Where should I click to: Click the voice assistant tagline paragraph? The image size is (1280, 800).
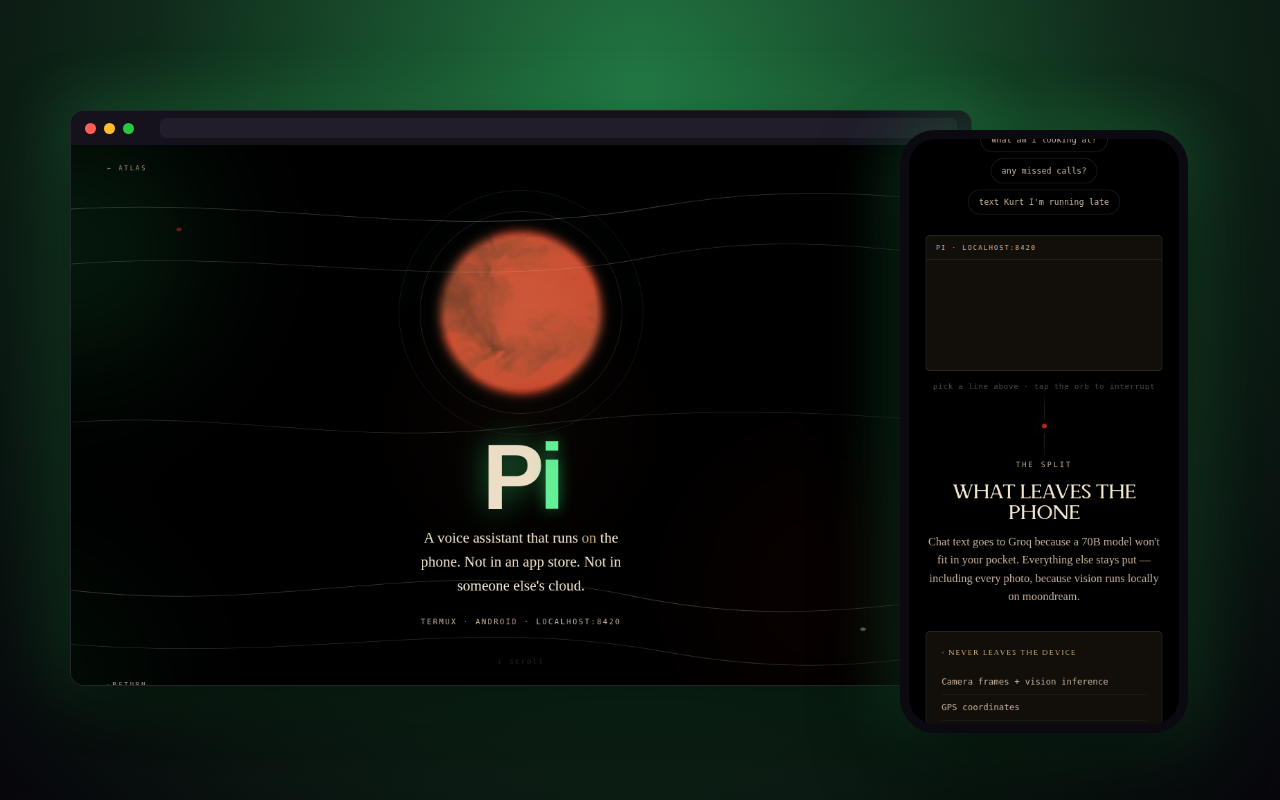(x=521, y=561)
